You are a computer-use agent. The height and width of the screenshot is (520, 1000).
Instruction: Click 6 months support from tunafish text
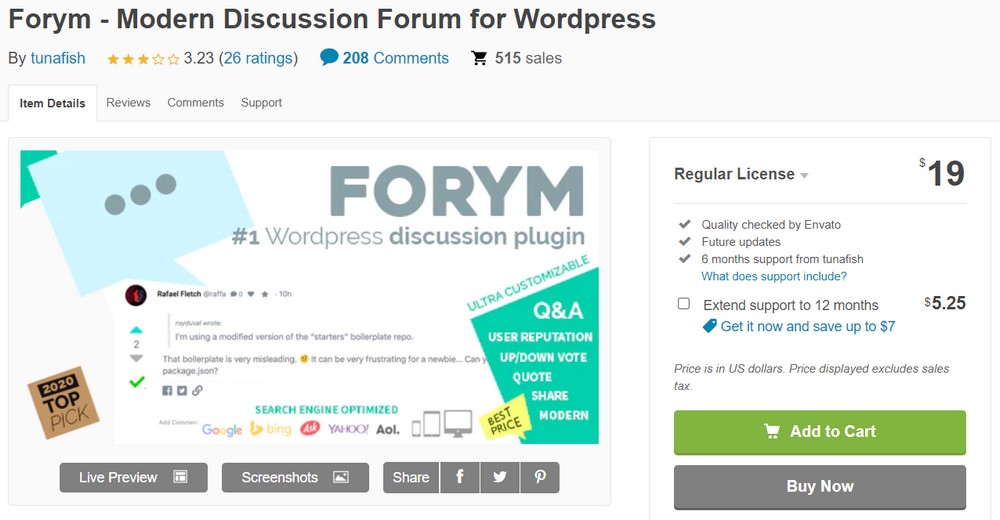(x=783, y=259)
